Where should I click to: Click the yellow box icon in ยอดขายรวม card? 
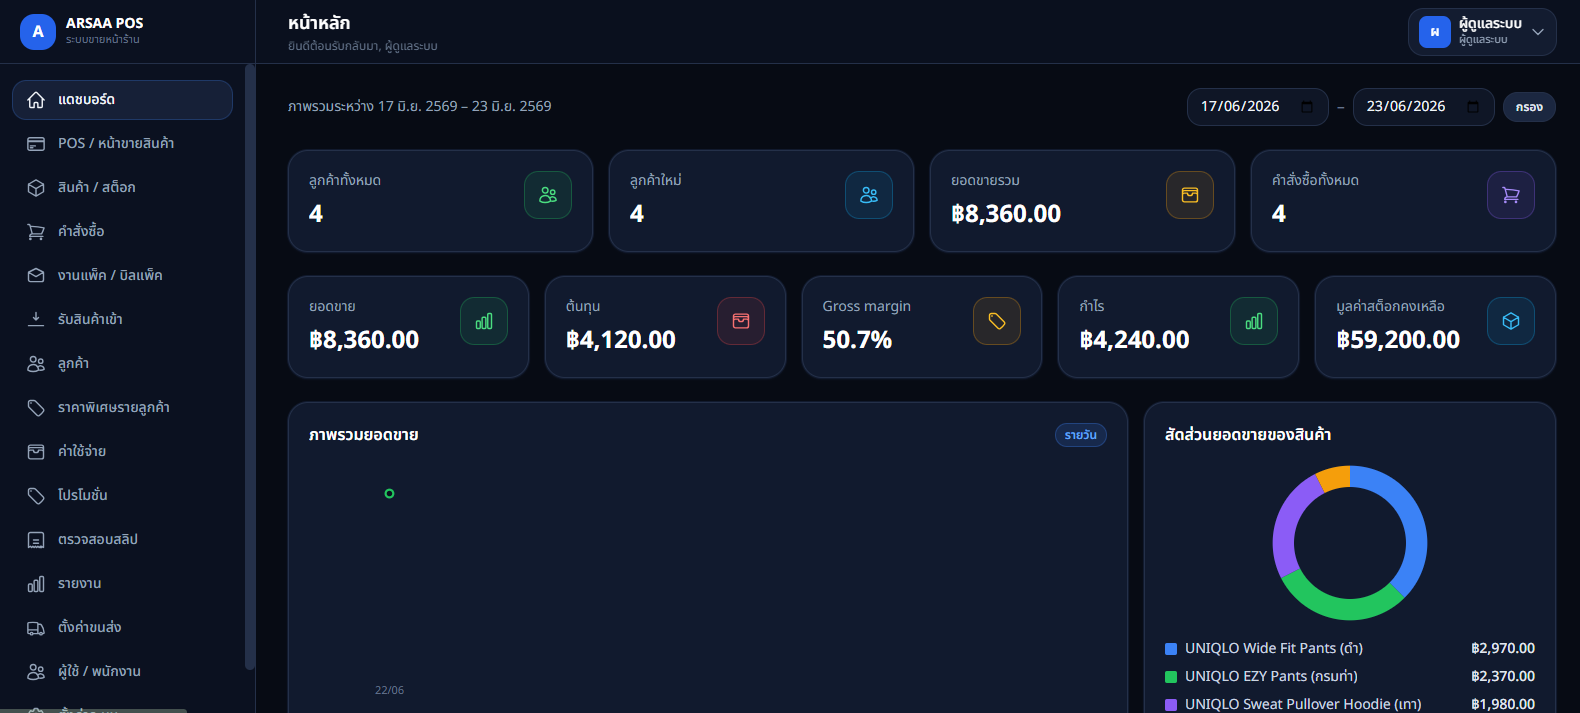pyautogui.click(x=1190, y=195)
